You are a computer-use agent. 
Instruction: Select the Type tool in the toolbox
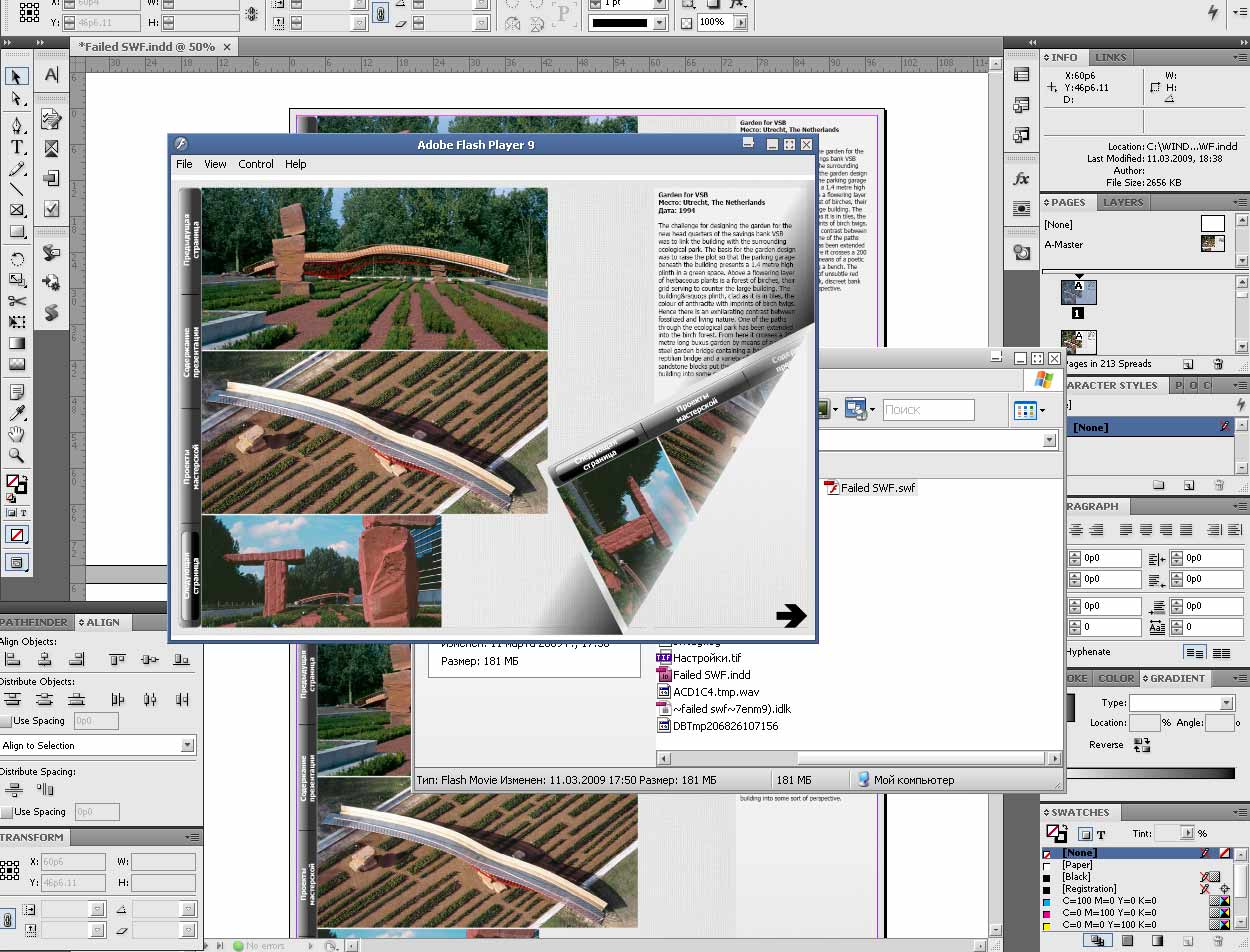click(x=17, y=146)
